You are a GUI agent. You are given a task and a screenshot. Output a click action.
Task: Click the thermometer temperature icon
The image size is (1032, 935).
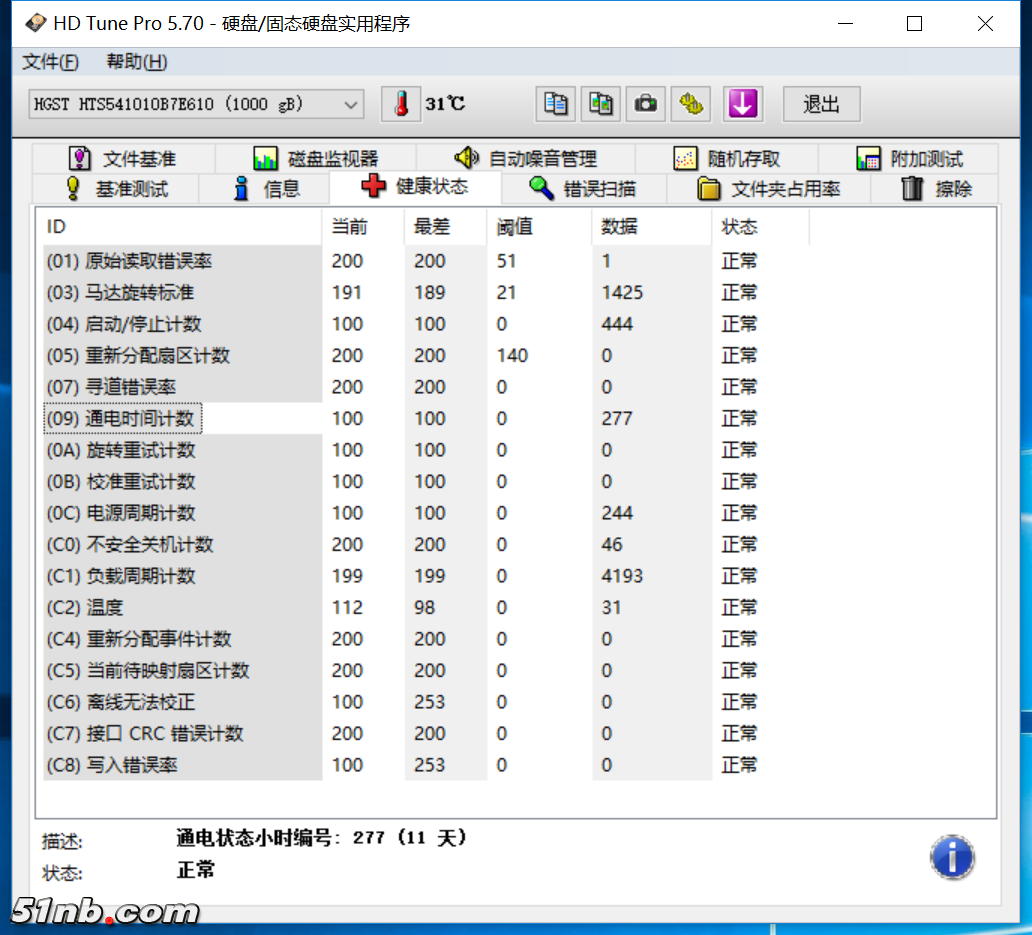click(400, 103)
